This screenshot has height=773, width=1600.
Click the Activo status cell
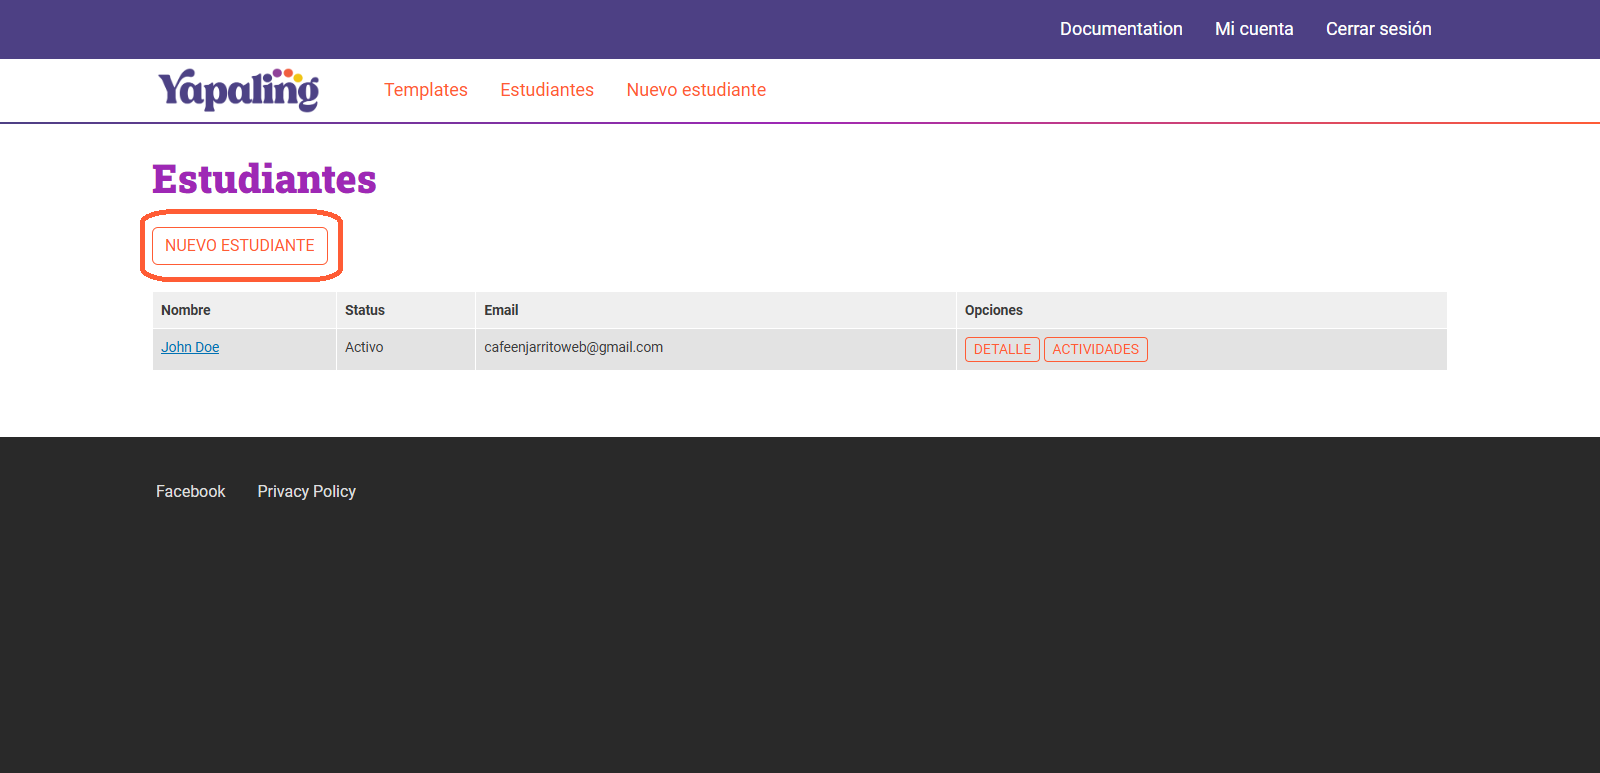(x=364, y=347)
